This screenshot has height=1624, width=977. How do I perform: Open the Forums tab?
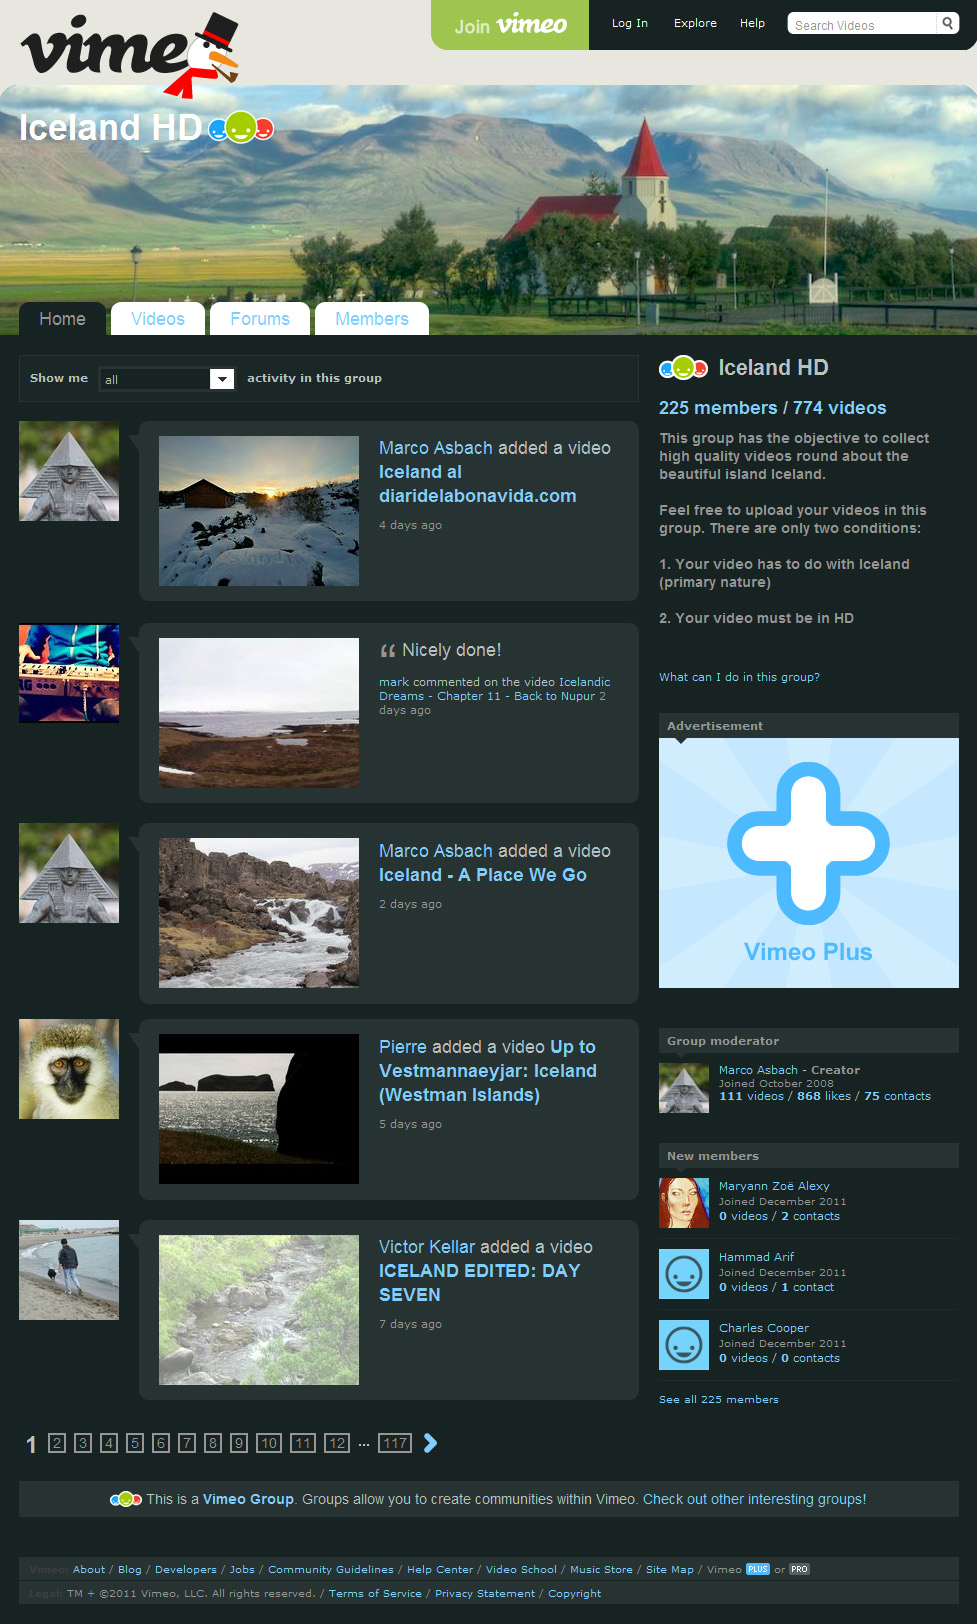click(260, 319)
